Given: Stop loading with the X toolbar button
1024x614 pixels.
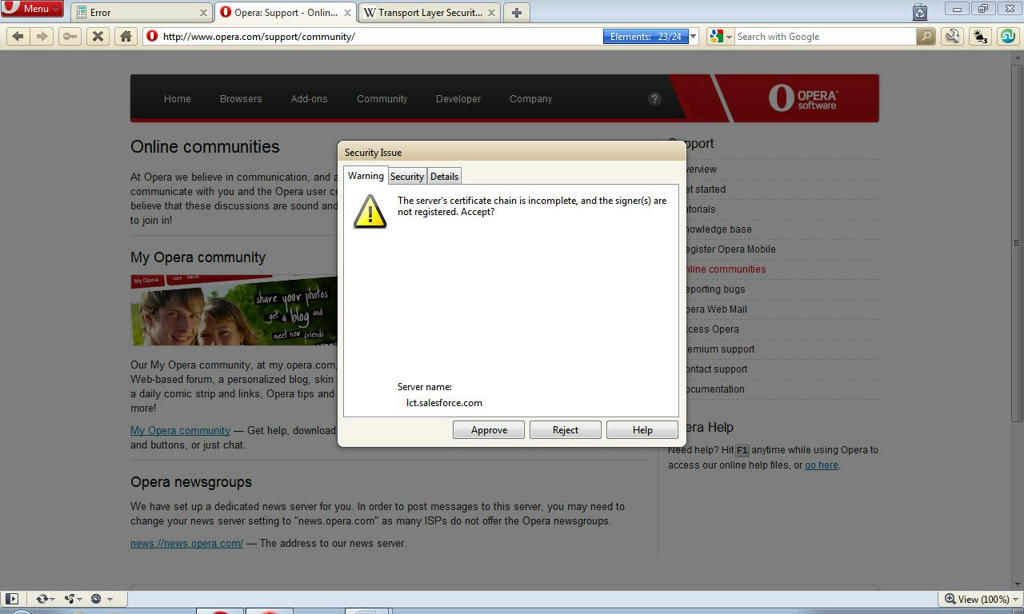Looking at the screenshot, I should click(x=98, y=37).
